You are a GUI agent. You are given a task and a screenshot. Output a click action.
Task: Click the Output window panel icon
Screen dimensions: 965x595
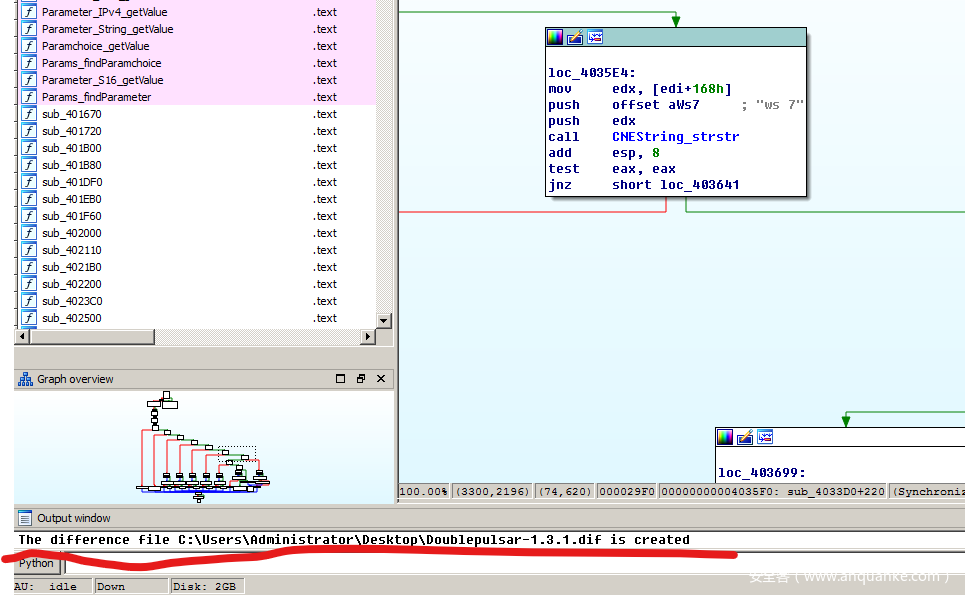[25, 518]
